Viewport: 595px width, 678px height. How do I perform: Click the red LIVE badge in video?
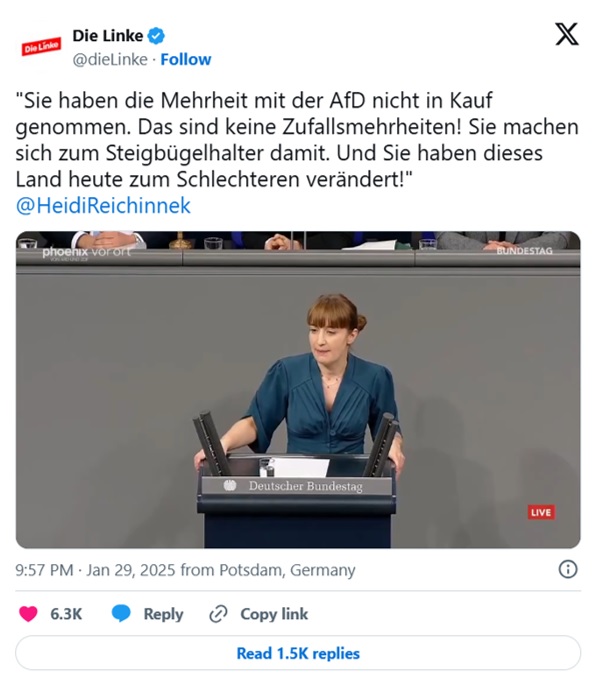(541, 512)
